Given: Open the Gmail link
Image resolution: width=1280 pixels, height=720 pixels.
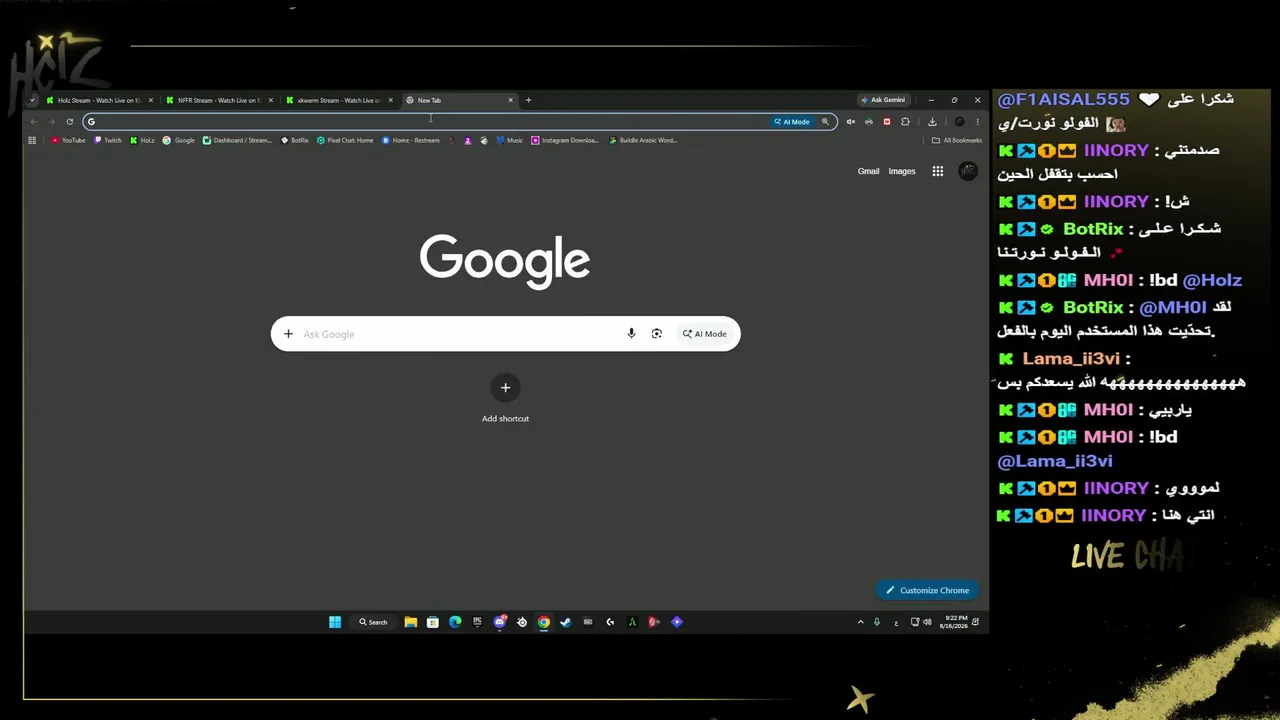Looking at the screenshot, I should (868, 171).
